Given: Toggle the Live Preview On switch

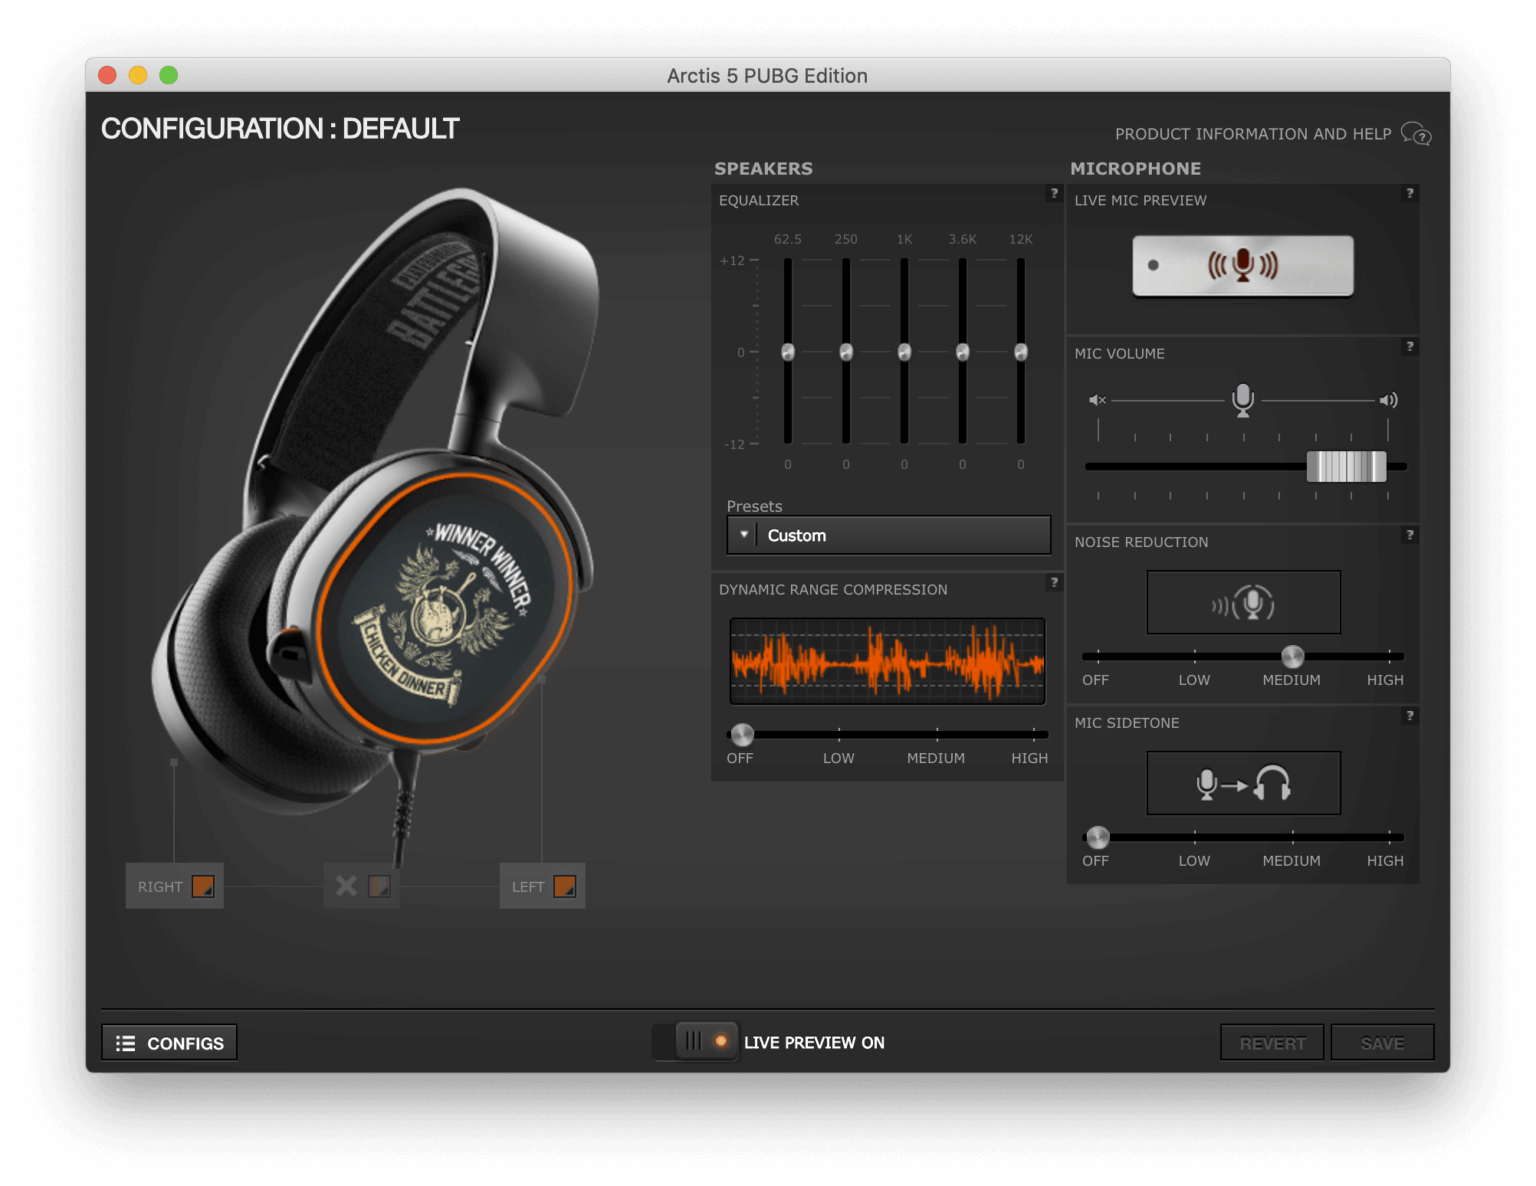Looking at the screenshot, I should [696, 1042].
